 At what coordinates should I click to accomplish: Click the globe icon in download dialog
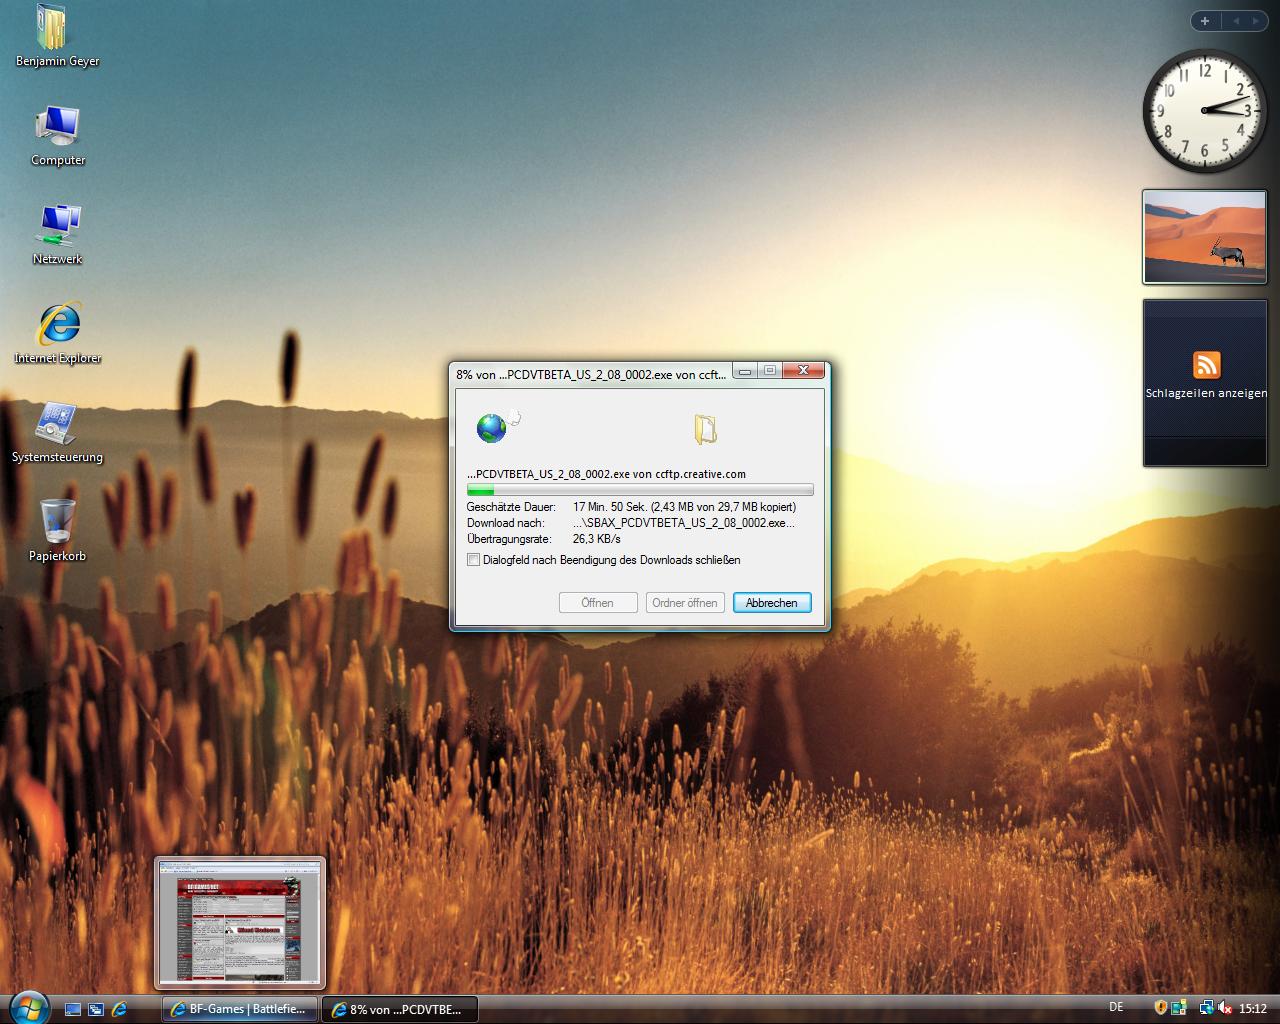(492, 428)
